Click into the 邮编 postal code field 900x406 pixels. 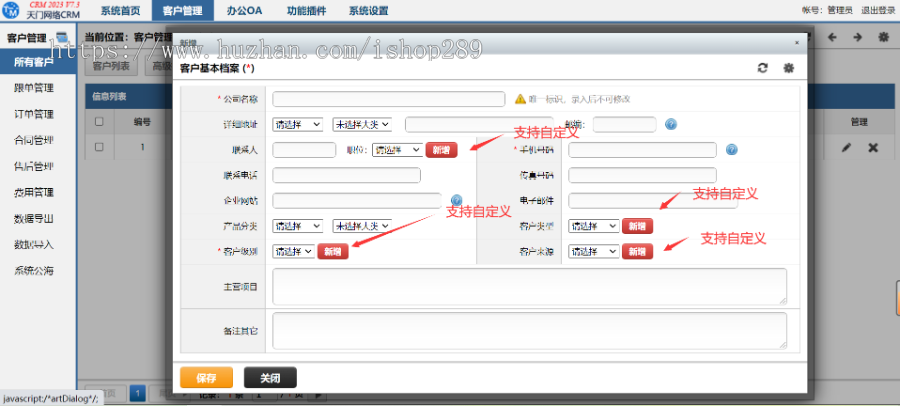coord(624,124)
